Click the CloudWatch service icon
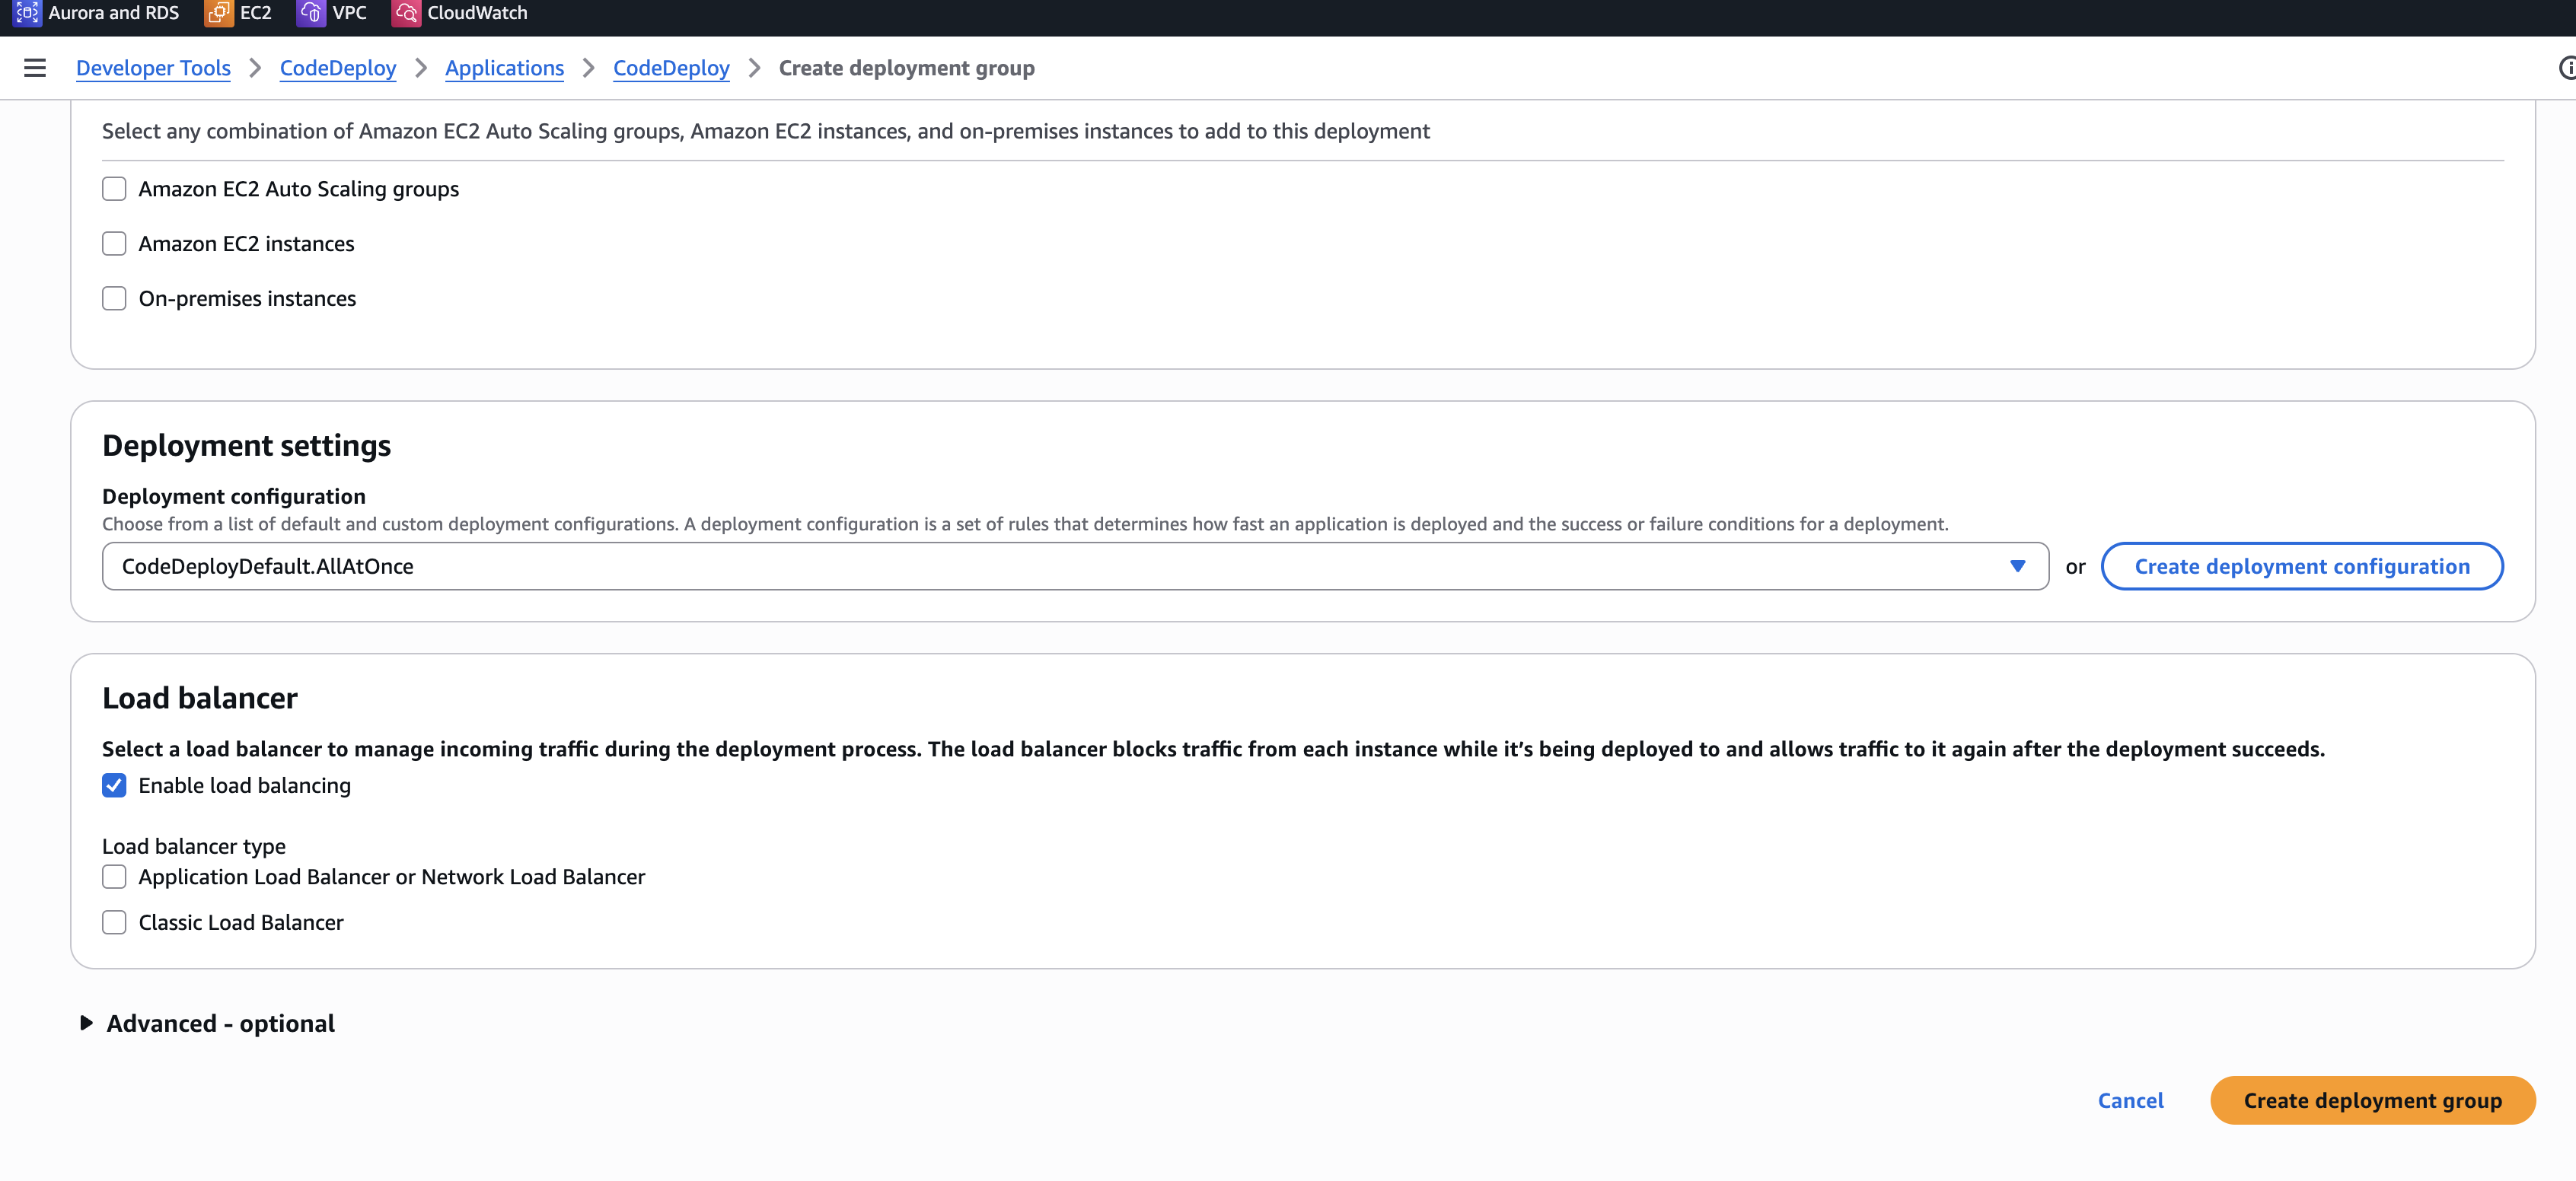 point(405,13)
